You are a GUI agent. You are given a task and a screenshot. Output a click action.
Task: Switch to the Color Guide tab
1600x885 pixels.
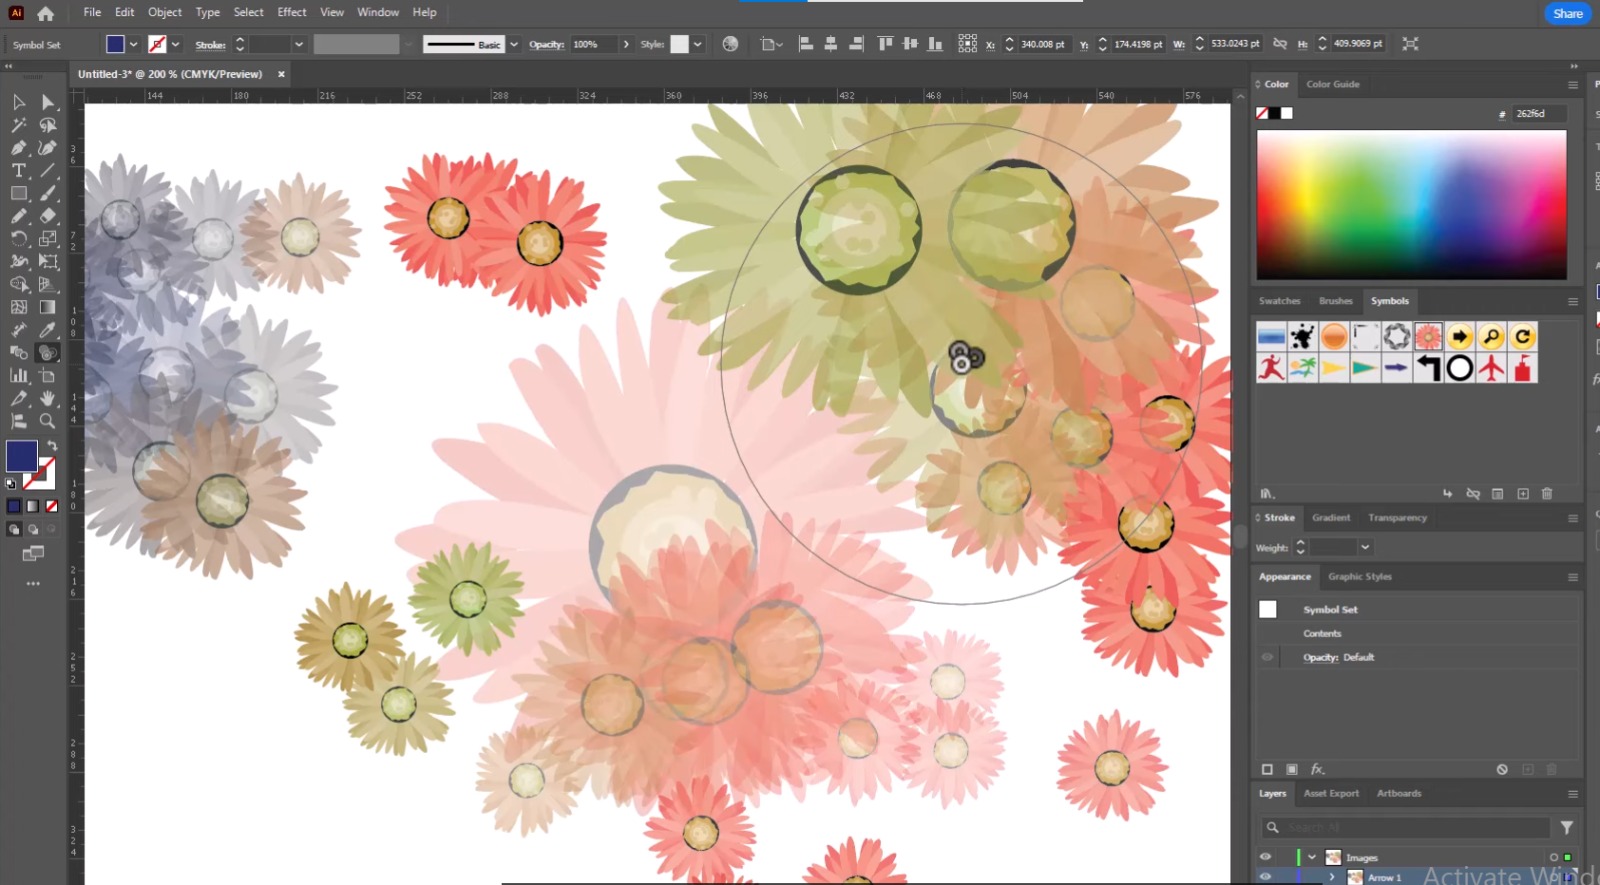click(x=1333, y=84)
